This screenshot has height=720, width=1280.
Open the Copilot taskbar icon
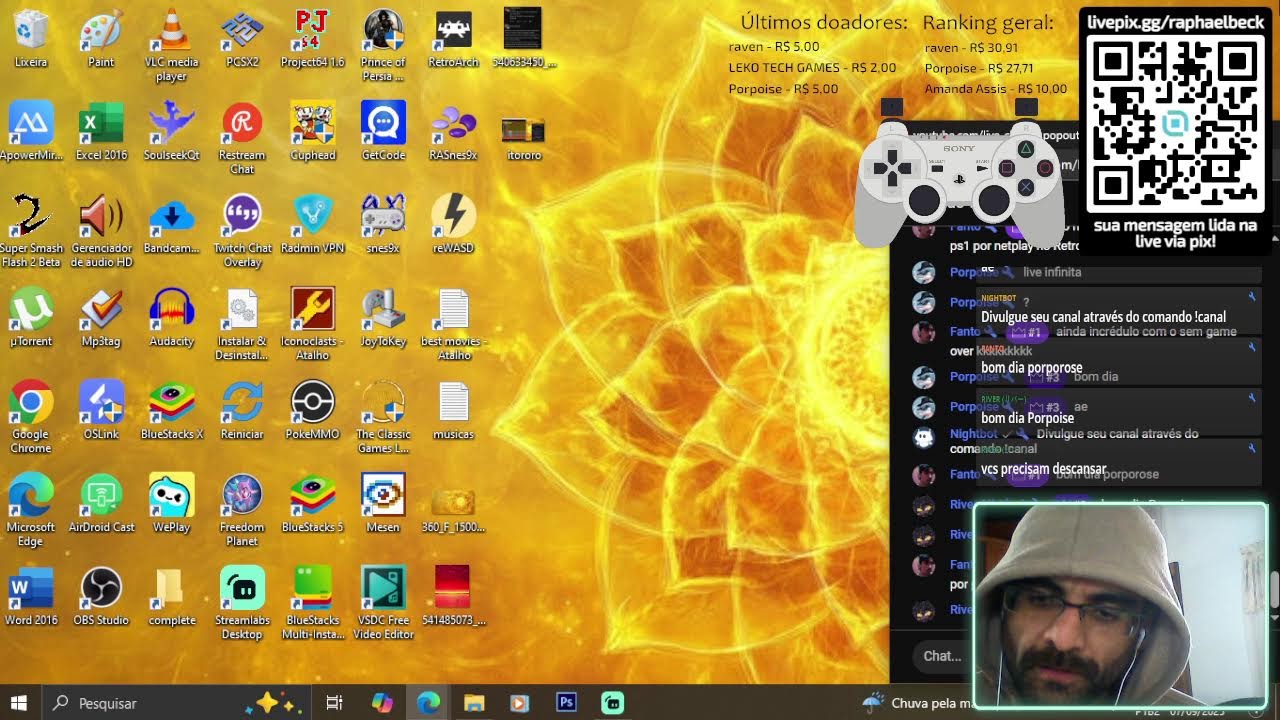point(382,703)
